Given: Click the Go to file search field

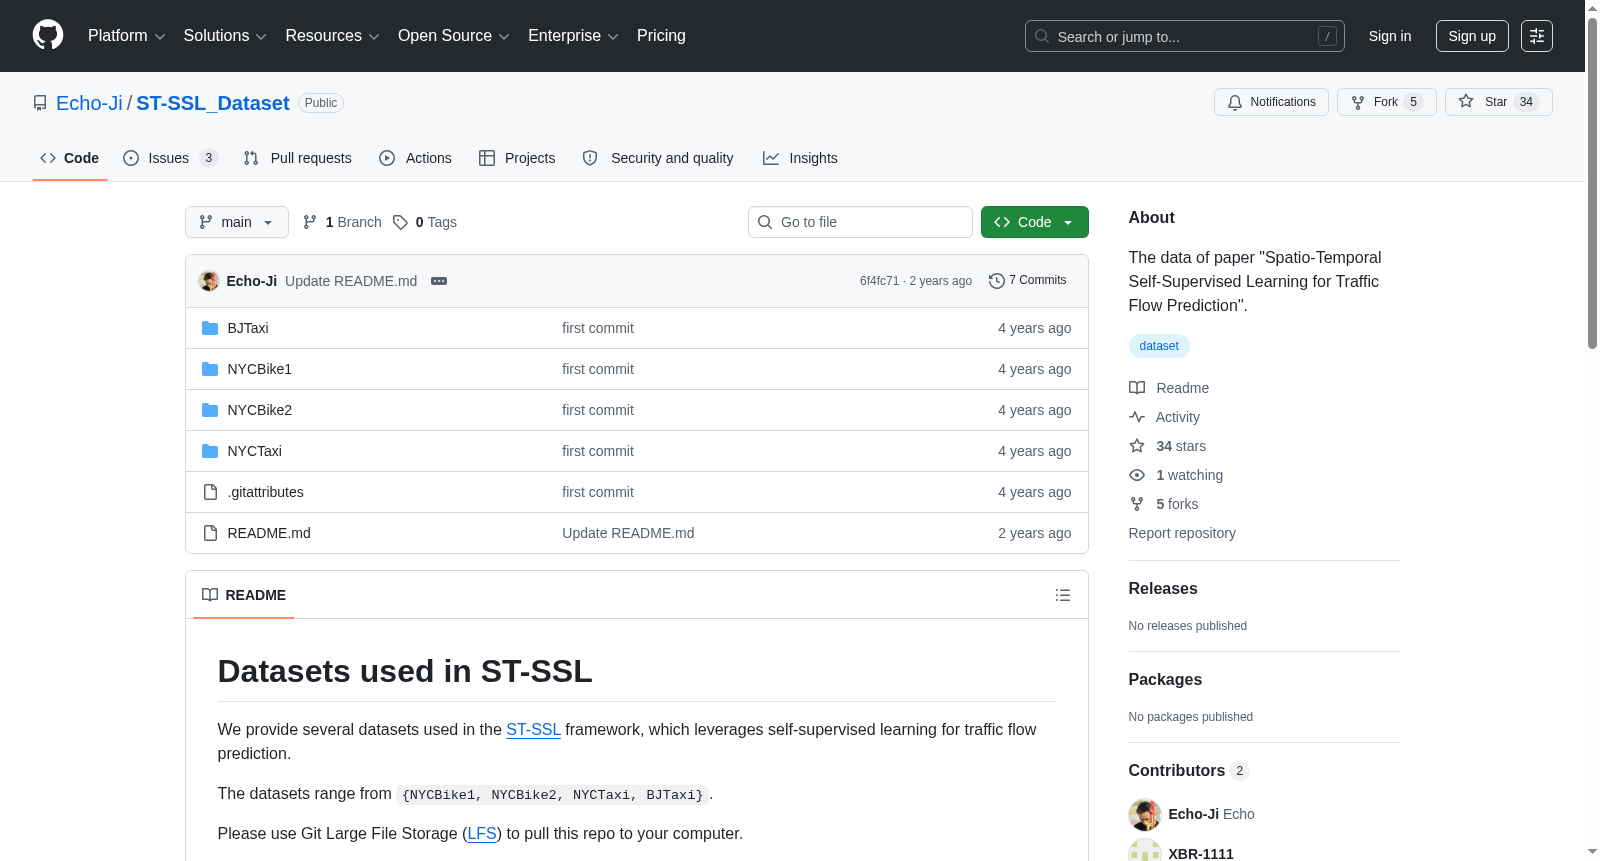Looking at the screenshot, I should pos(860,222).
